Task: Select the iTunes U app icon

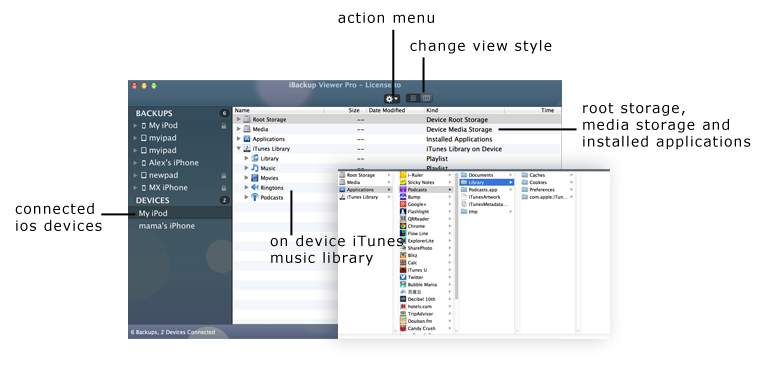Action: click(x=403, y=270)
